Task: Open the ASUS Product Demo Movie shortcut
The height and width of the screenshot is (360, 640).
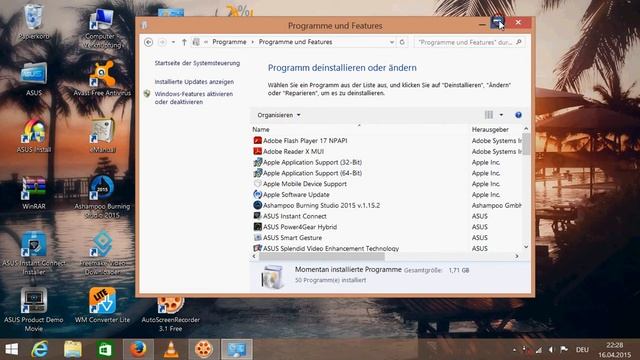Action: pos(33,310)
